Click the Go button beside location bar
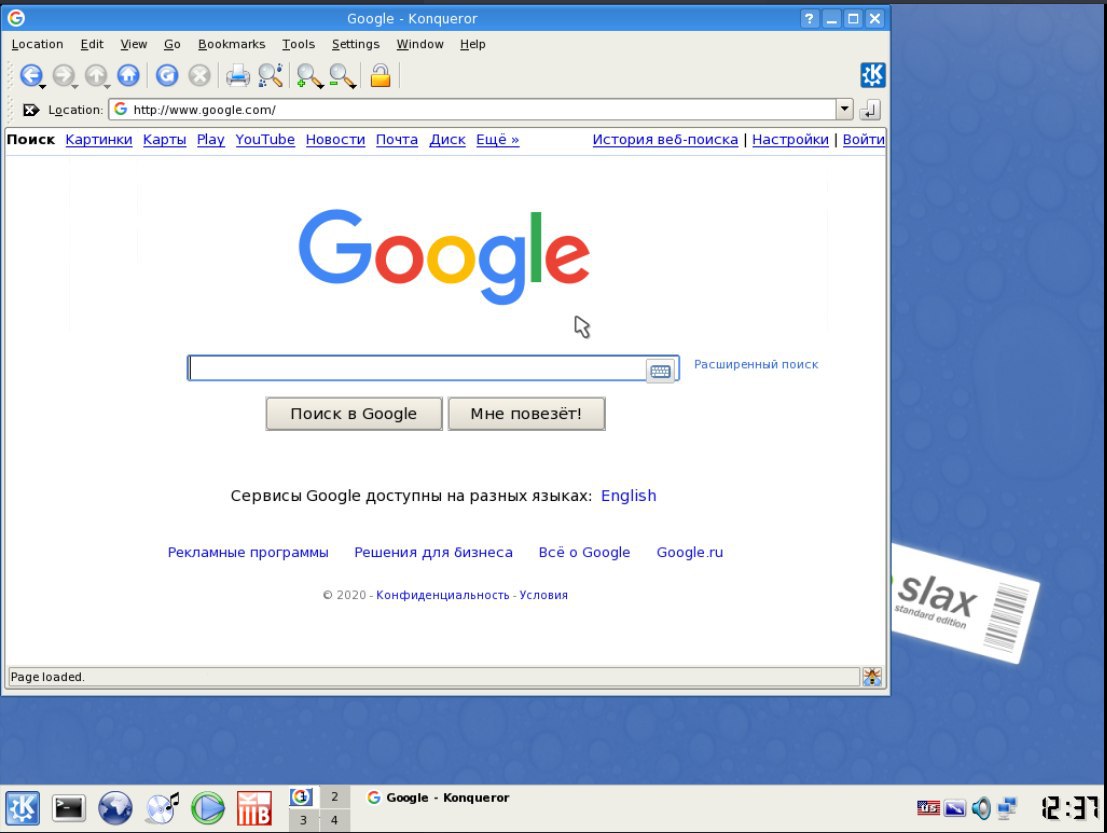This screenshot has height=833, width=1107. (870, 109)
